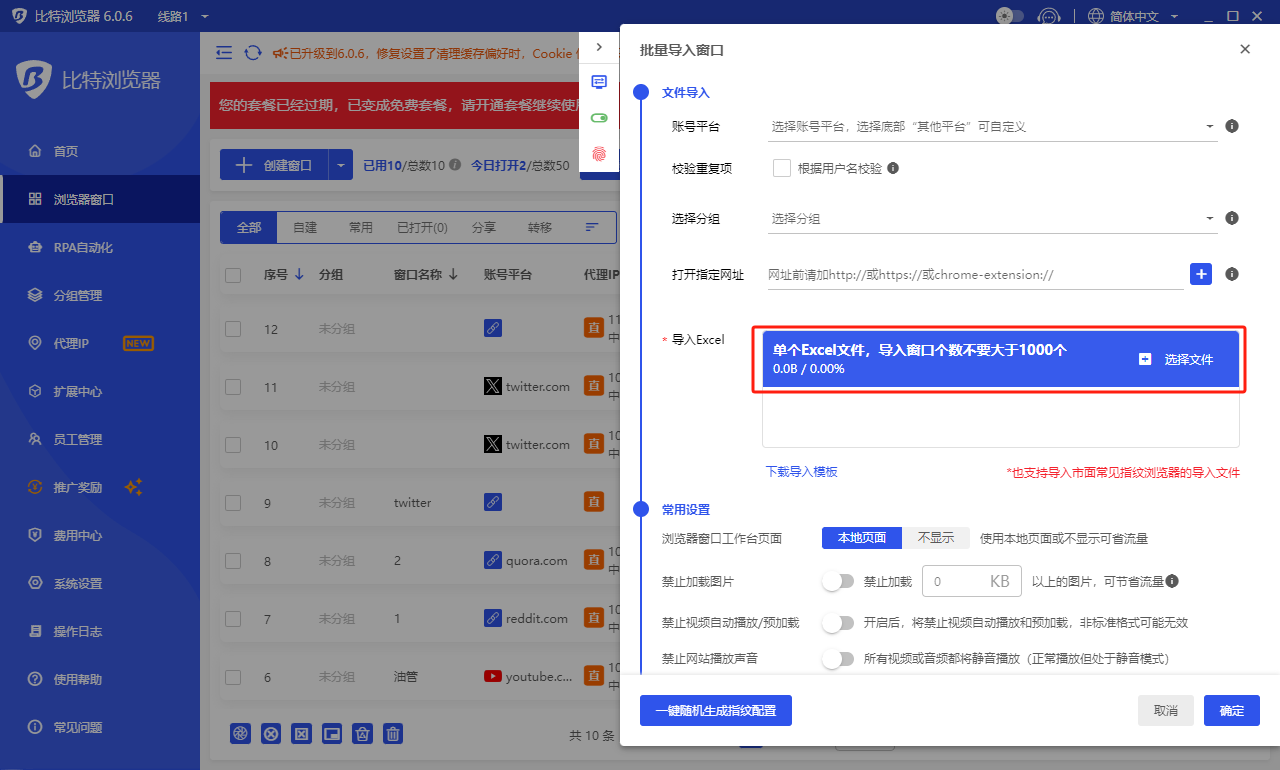
Task: Click 取消 to cancel the import dialog
Action: (1166, 710)
